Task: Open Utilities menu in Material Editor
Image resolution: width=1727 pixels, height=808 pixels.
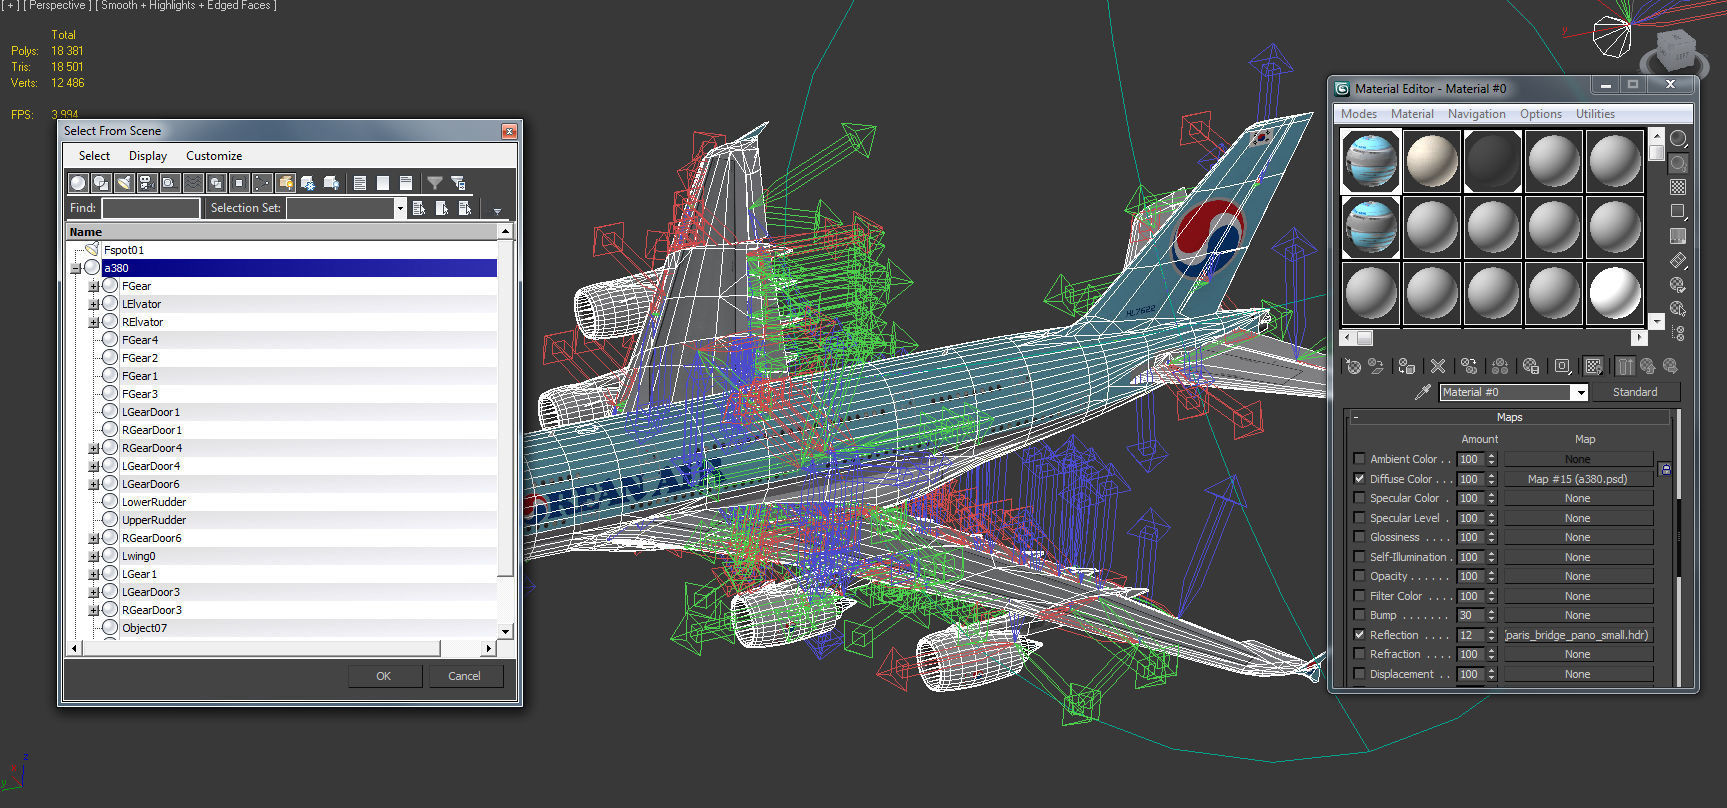Action: (1595, 114)
